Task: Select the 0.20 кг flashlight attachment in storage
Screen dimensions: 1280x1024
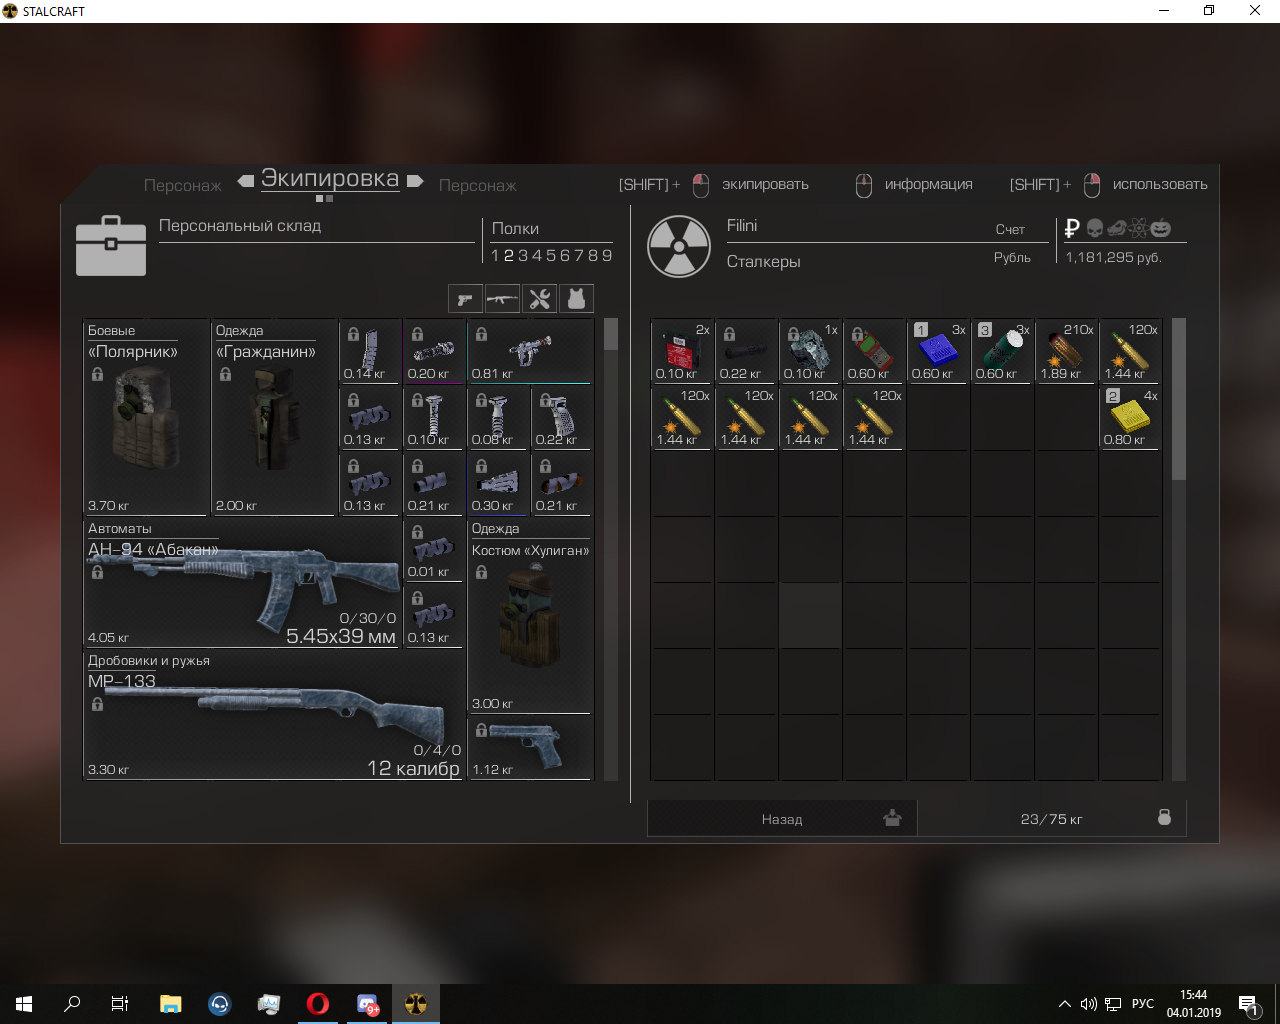Action: click(x=434, y=351)
